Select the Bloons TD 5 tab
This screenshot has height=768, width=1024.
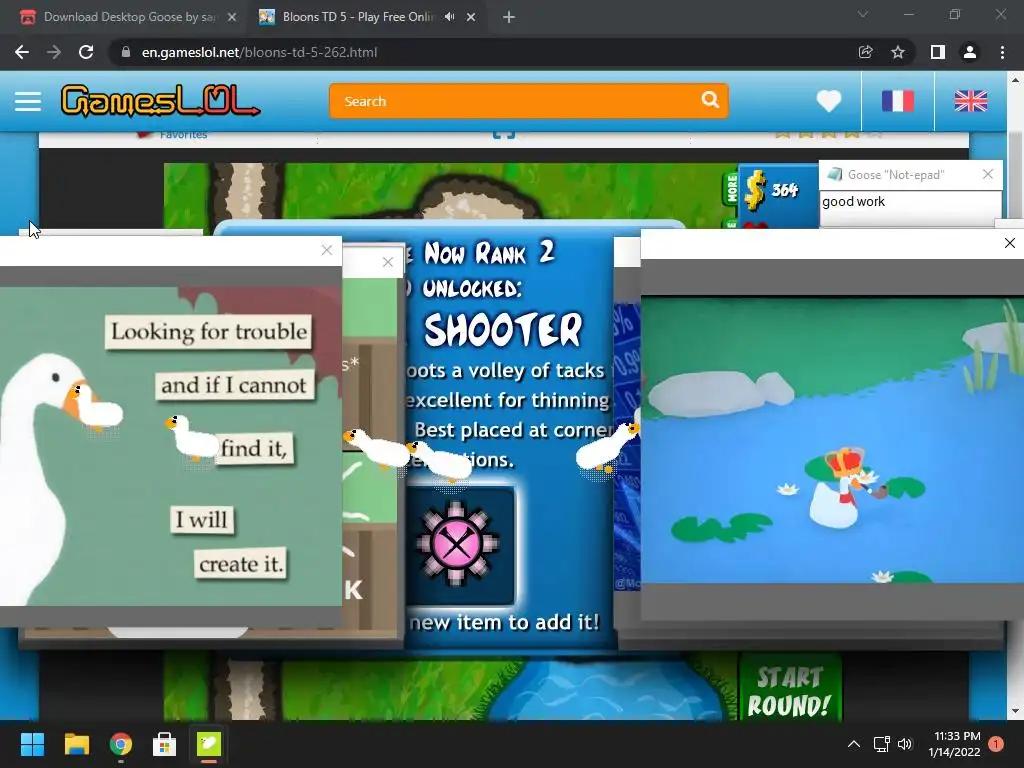pyautogui.click(x=359, y=17)
